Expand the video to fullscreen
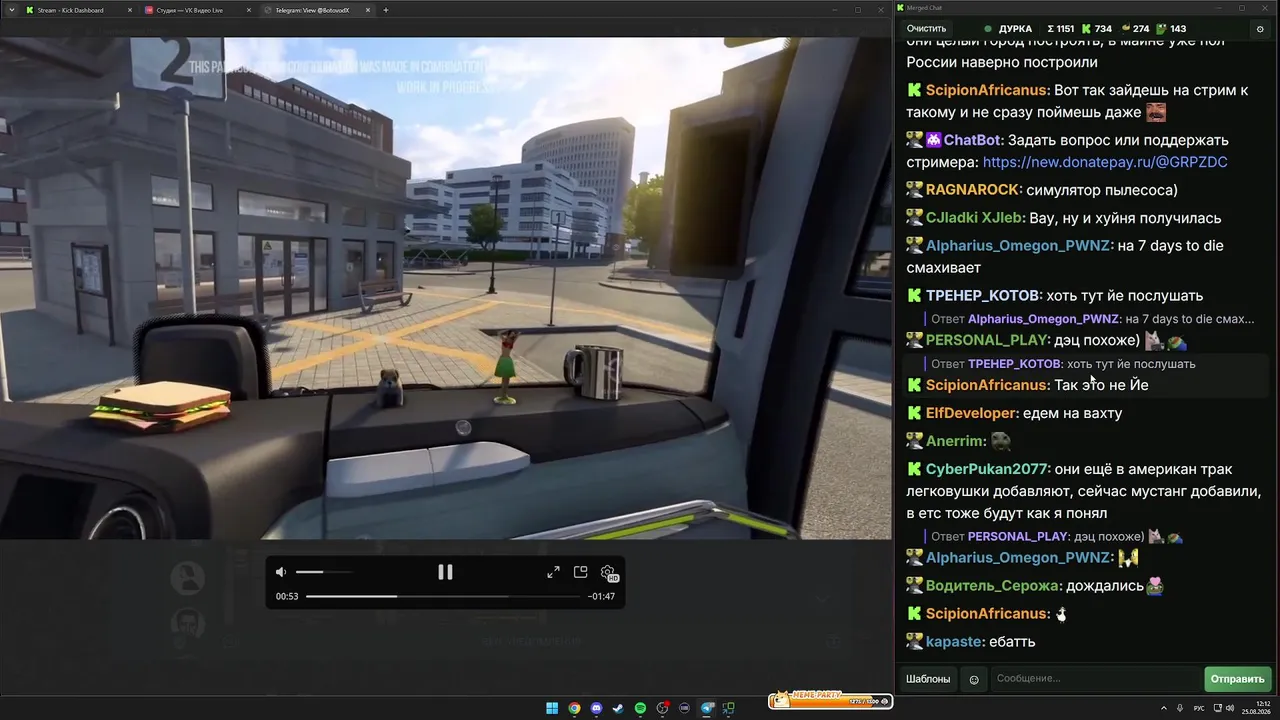Image resolution: width=1280 pixels, height=720 pixels. click(x=553, y=572)
